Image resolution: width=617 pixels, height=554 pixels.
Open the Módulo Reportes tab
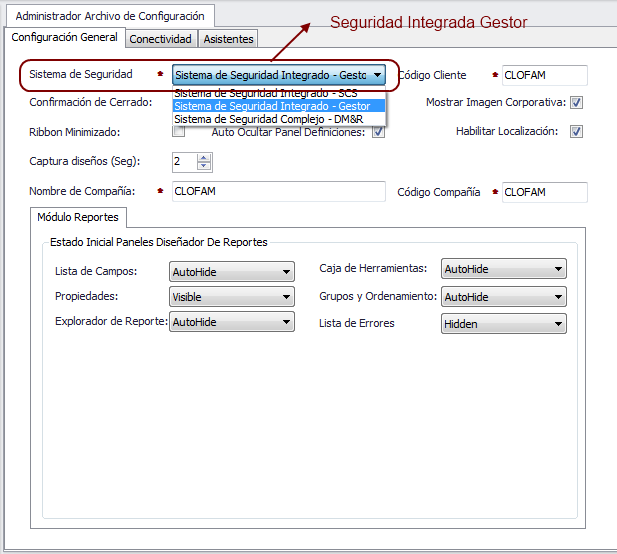(x=77, y=217)
